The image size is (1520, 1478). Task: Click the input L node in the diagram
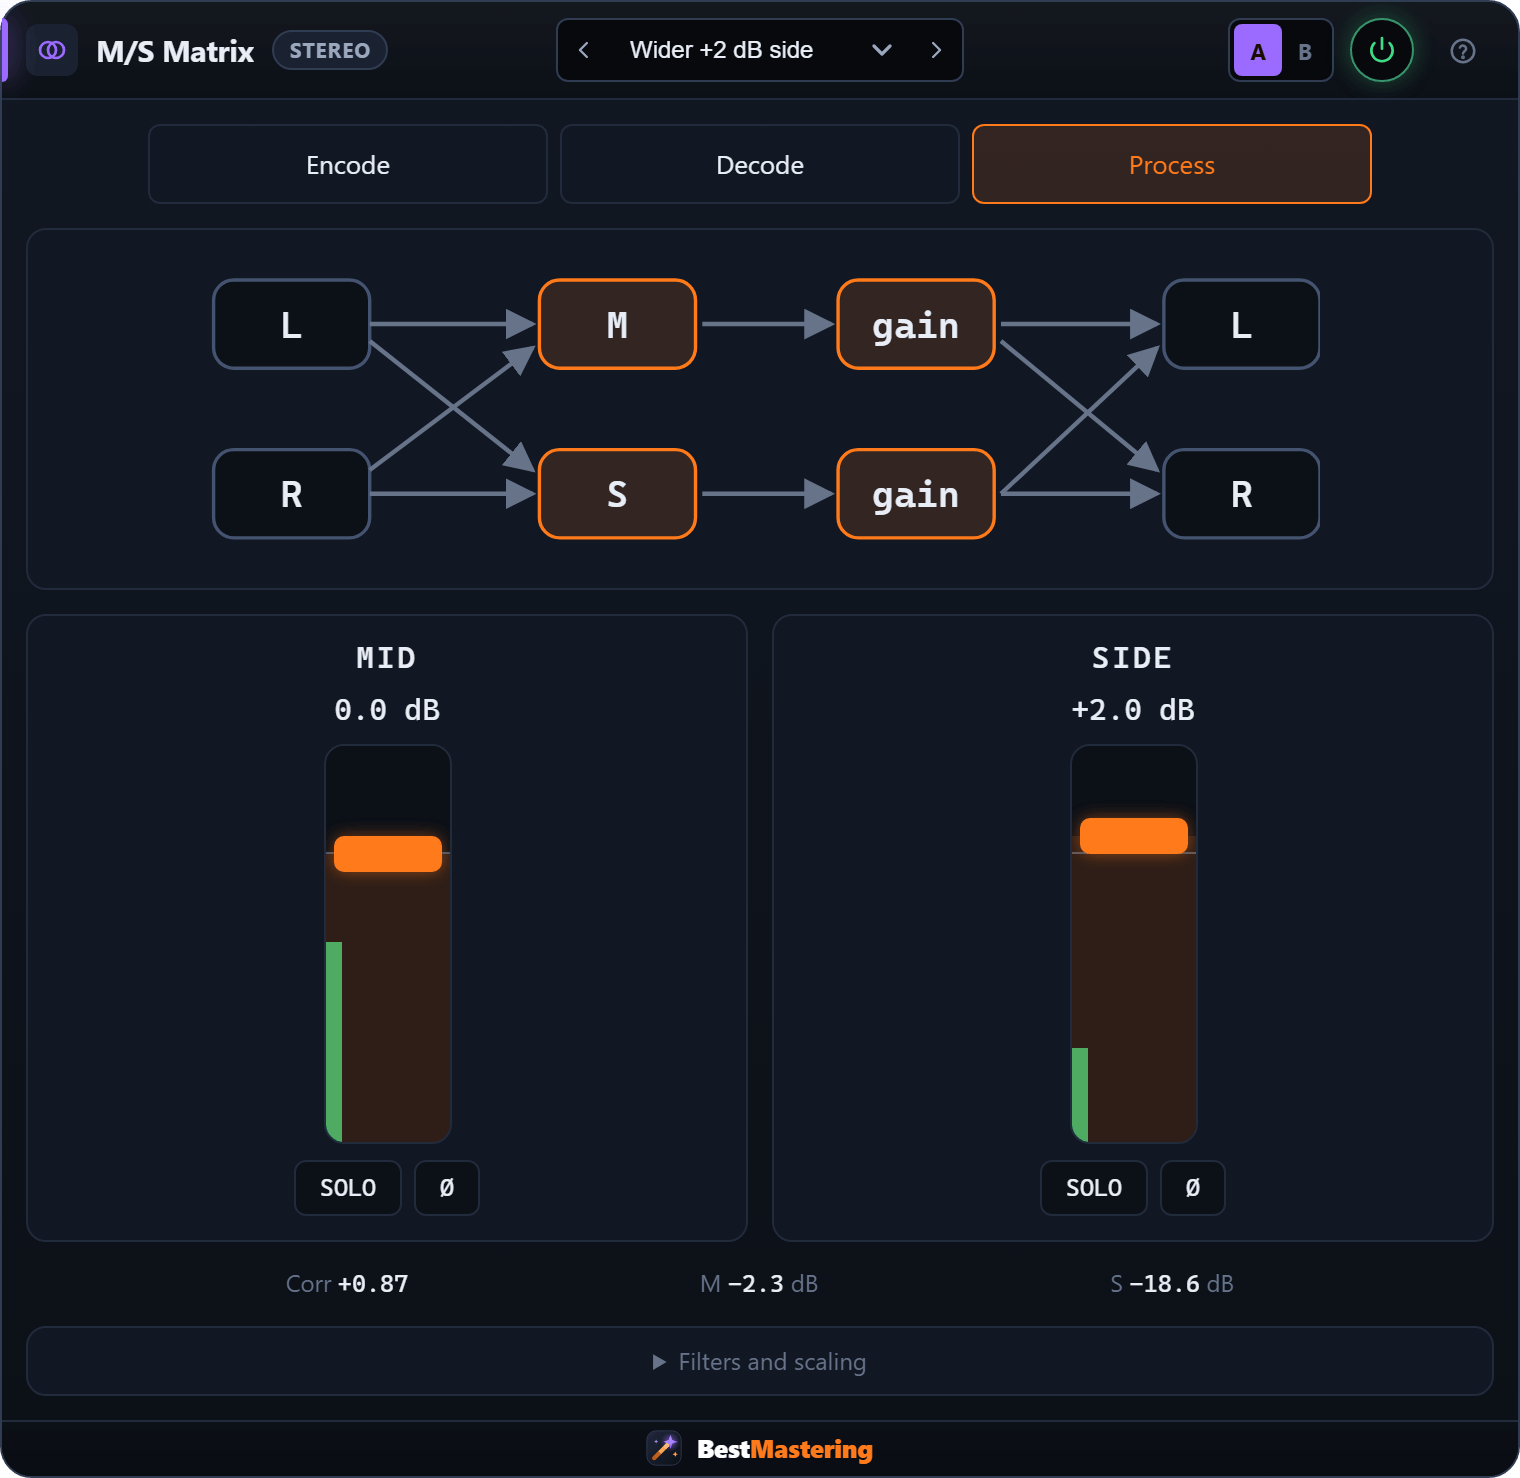[x=292, y=324]
